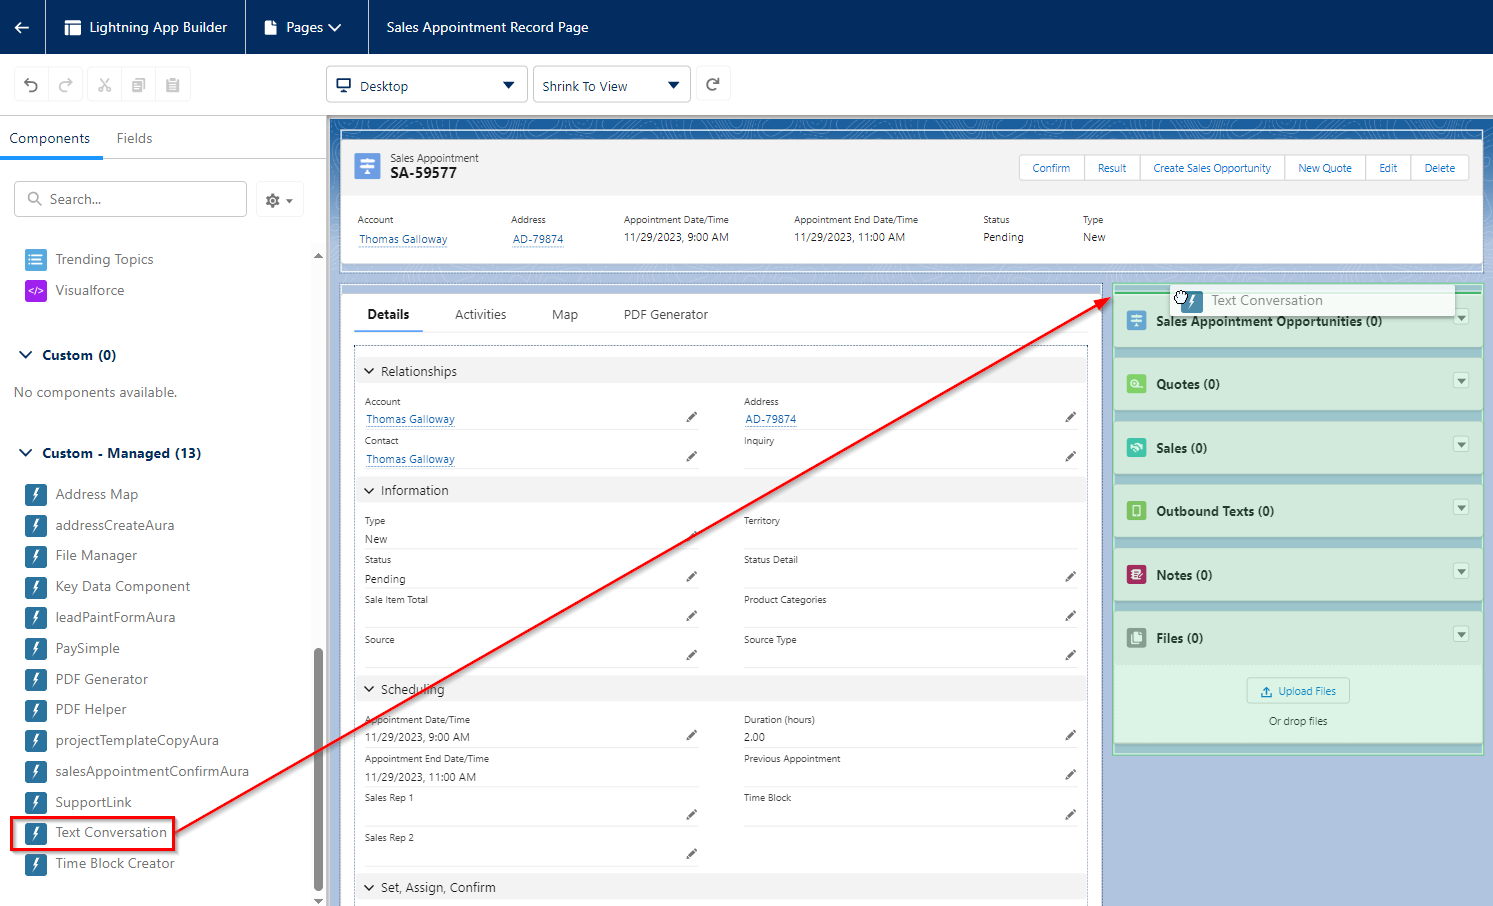This screenshot has width=1493, height=906.
Task: Expand the Quotes related list dropdown
Action: [x=1461, y=383]
